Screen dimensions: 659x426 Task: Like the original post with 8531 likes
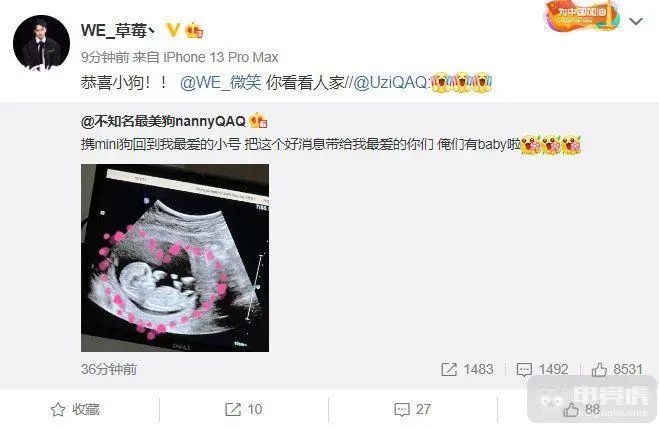[x=617, y=369]
